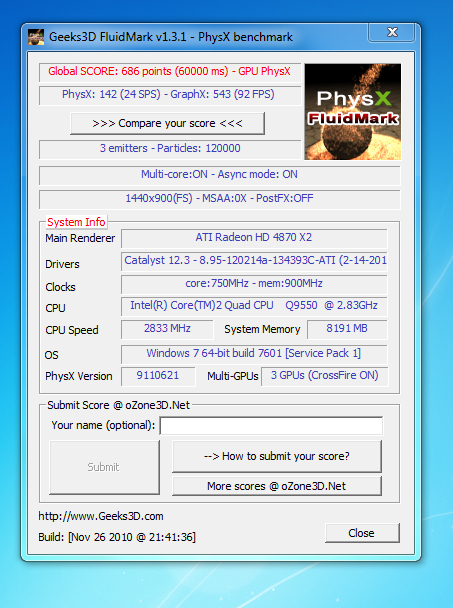Click the CPU Speed label
Viewport: 453px width, 608px height.
pyautogui.click(x=72, y=330)
